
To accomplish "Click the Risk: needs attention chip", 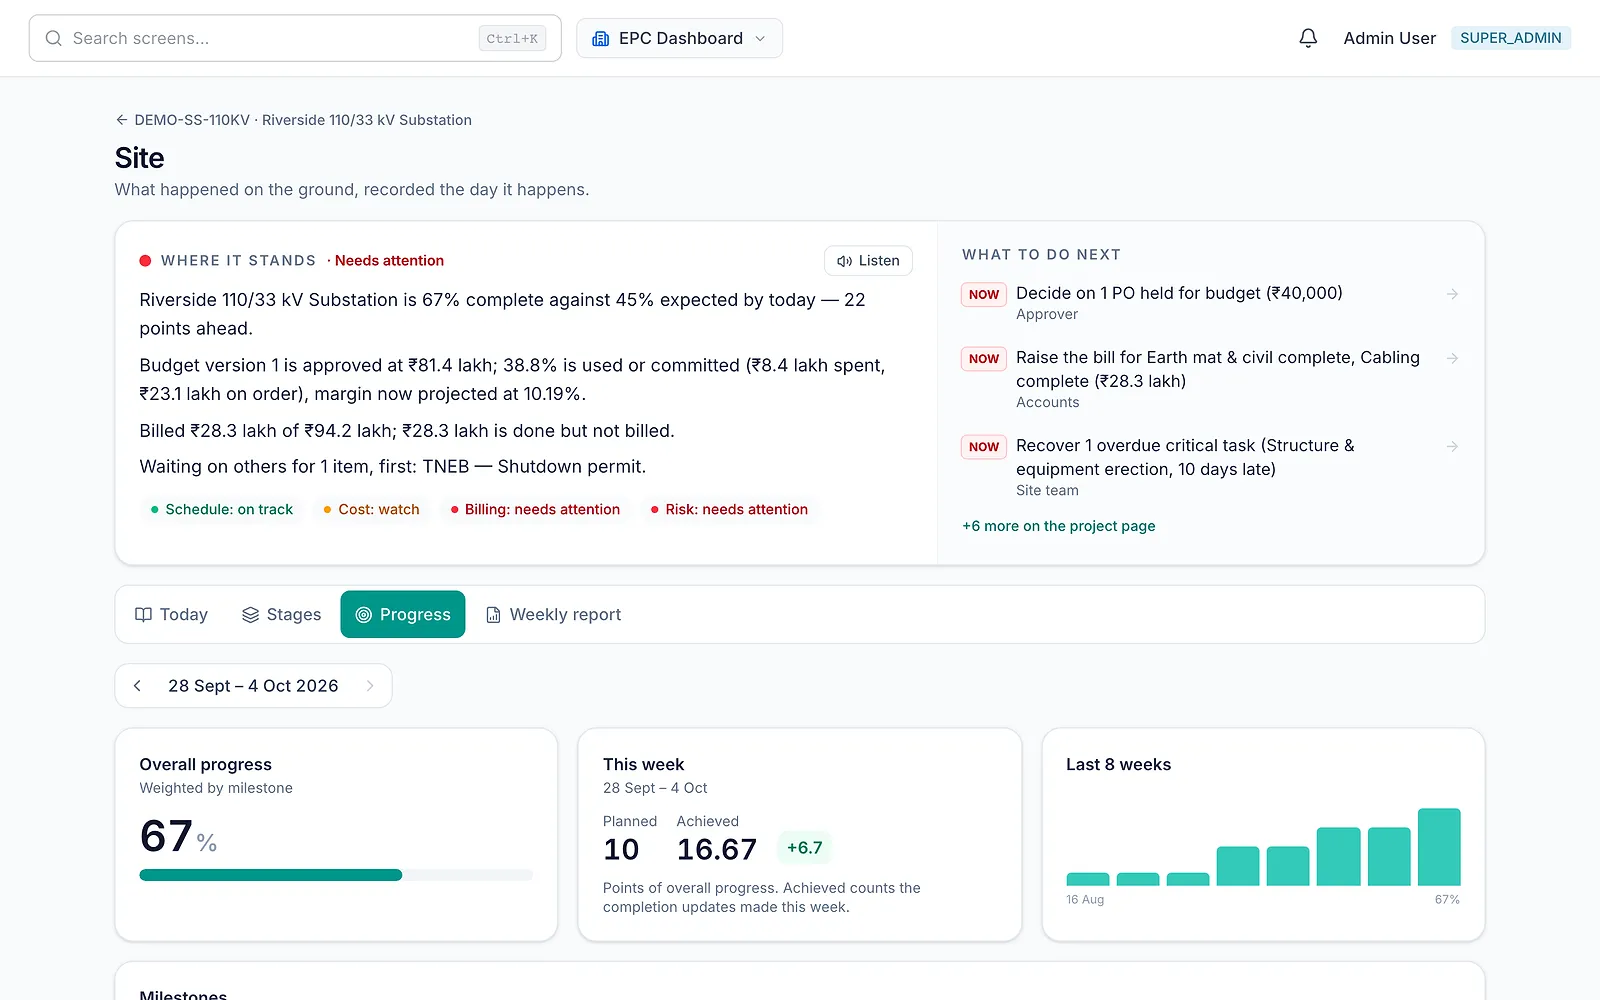I will [x=729, y=509].
